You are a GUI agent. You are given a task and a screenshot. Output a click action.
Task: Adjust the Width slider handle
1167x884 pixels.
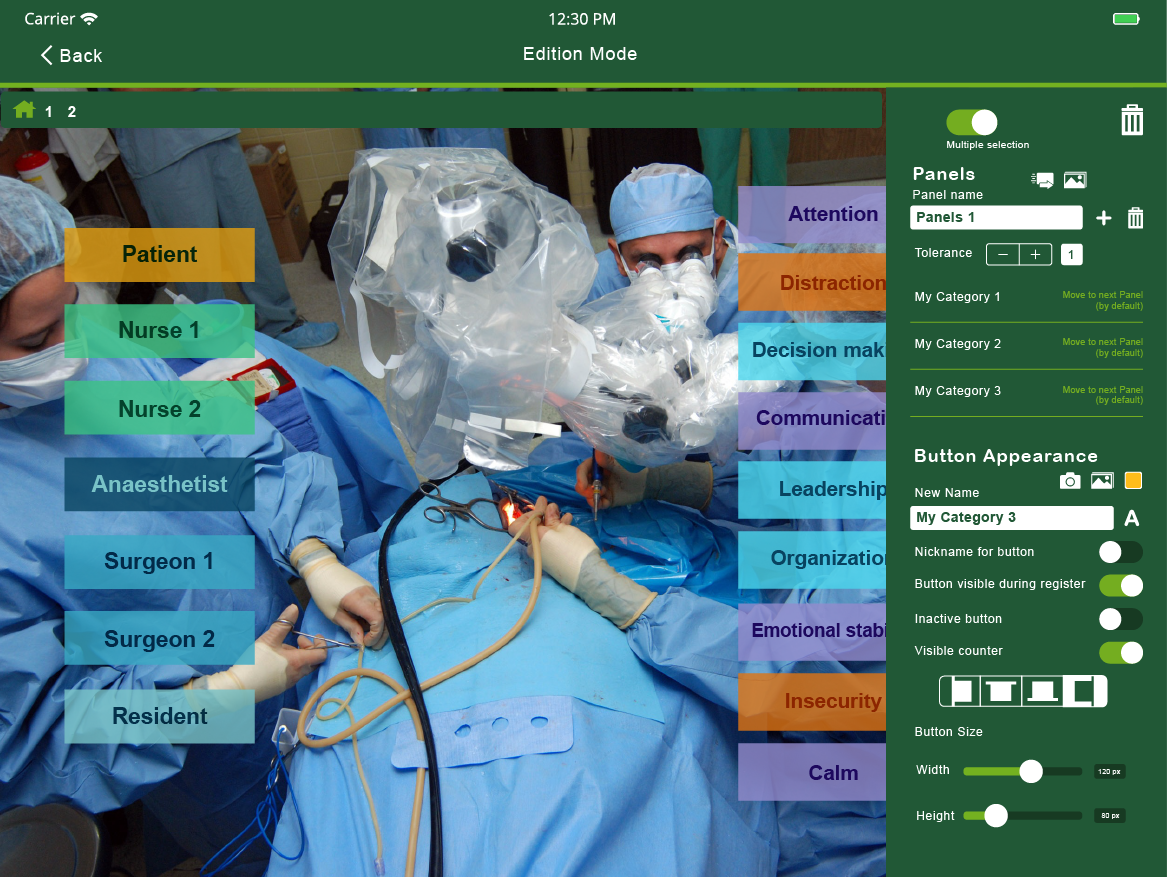[x=1031, y=771]
